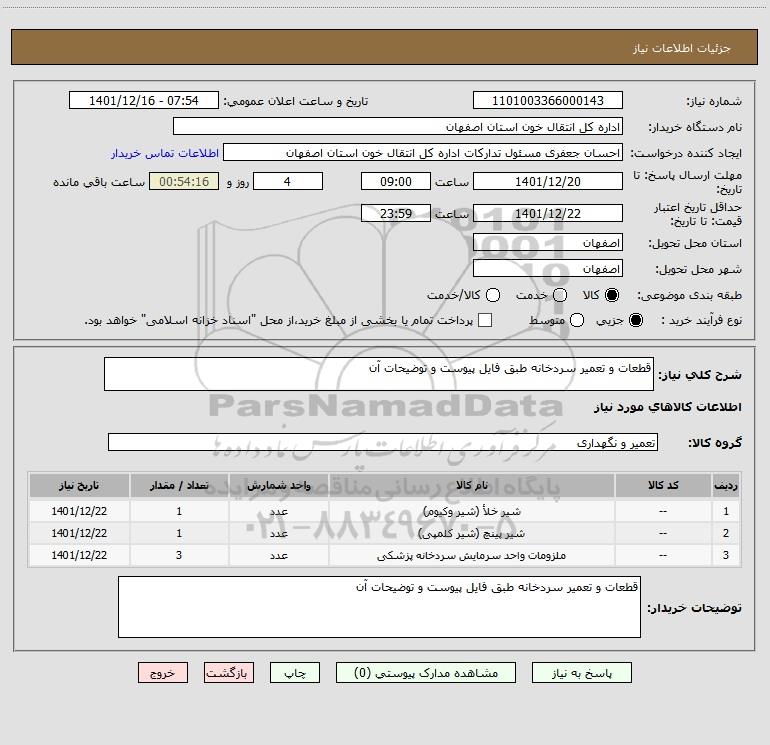Image resolution: width=770 pixels, height=745 pixels.
Task: Click the 09:00 deadline time field
Action: (396, 182)
